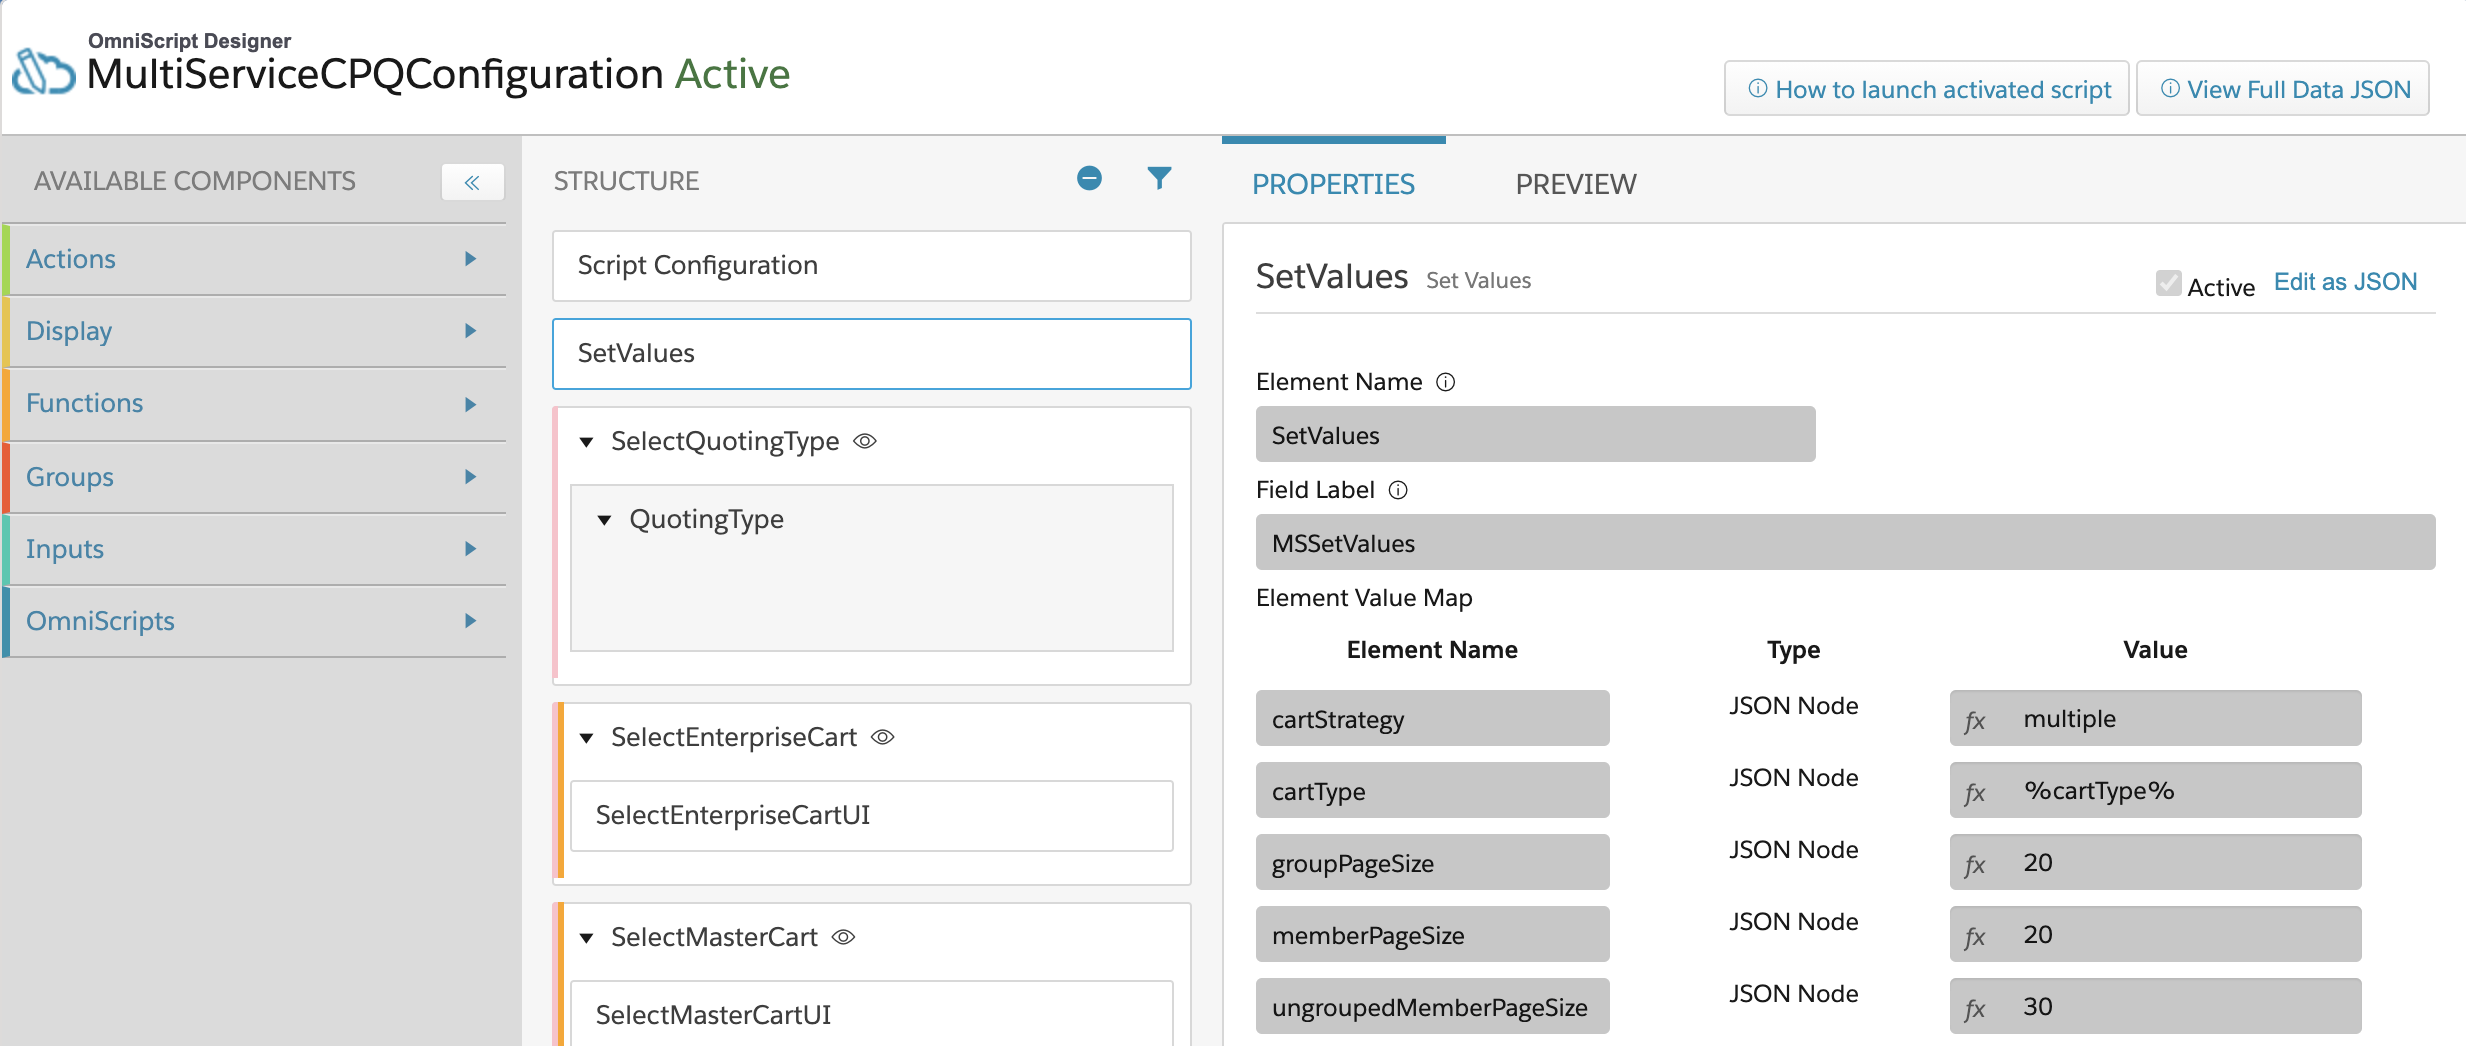Toggle the Active checkbox
2466x1046 pixels.
click(2168, 284)
